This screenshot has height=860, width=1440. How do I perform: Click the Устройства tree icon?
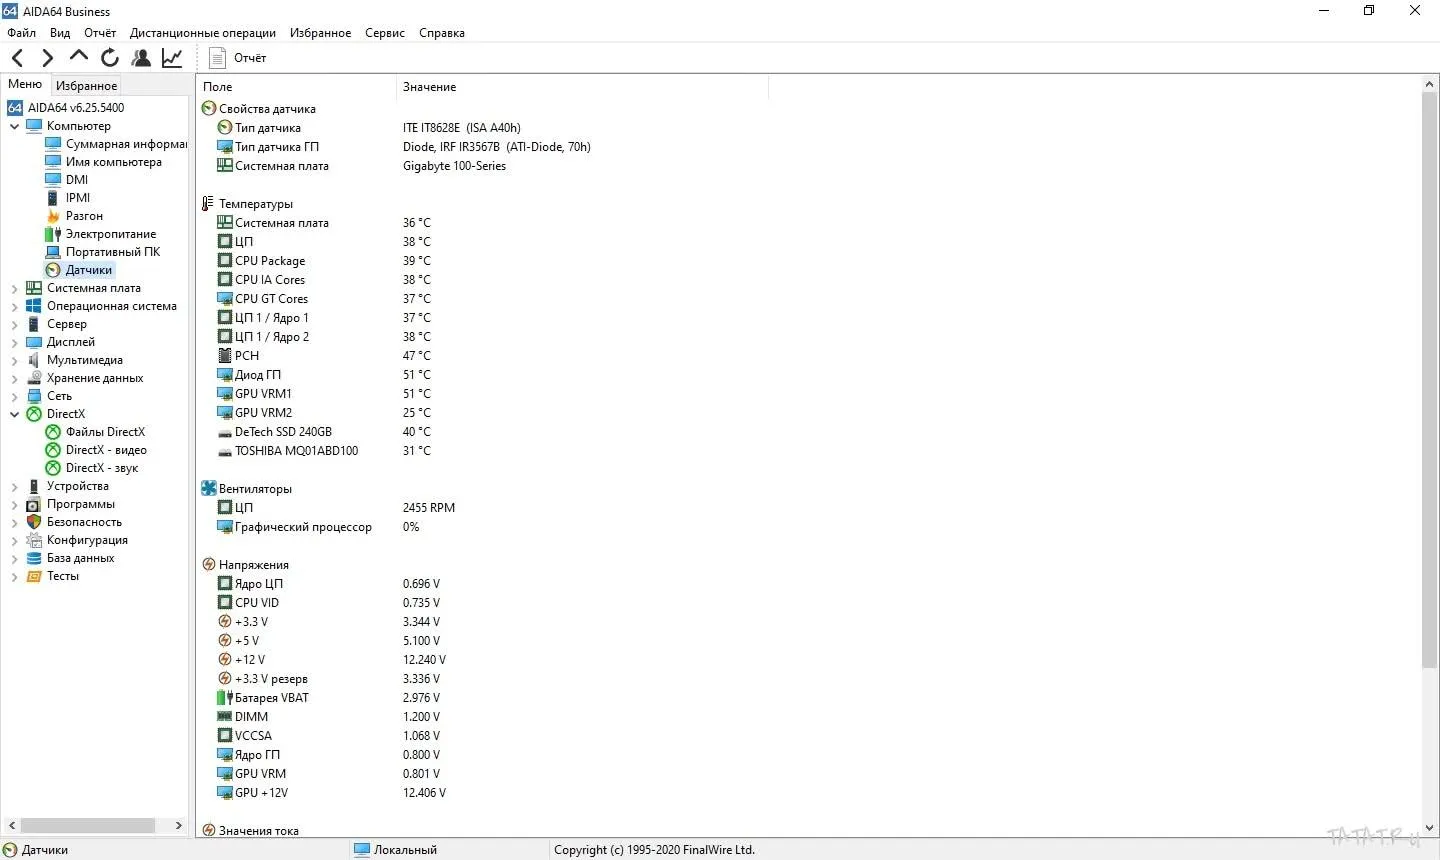(x=34, y=486)
